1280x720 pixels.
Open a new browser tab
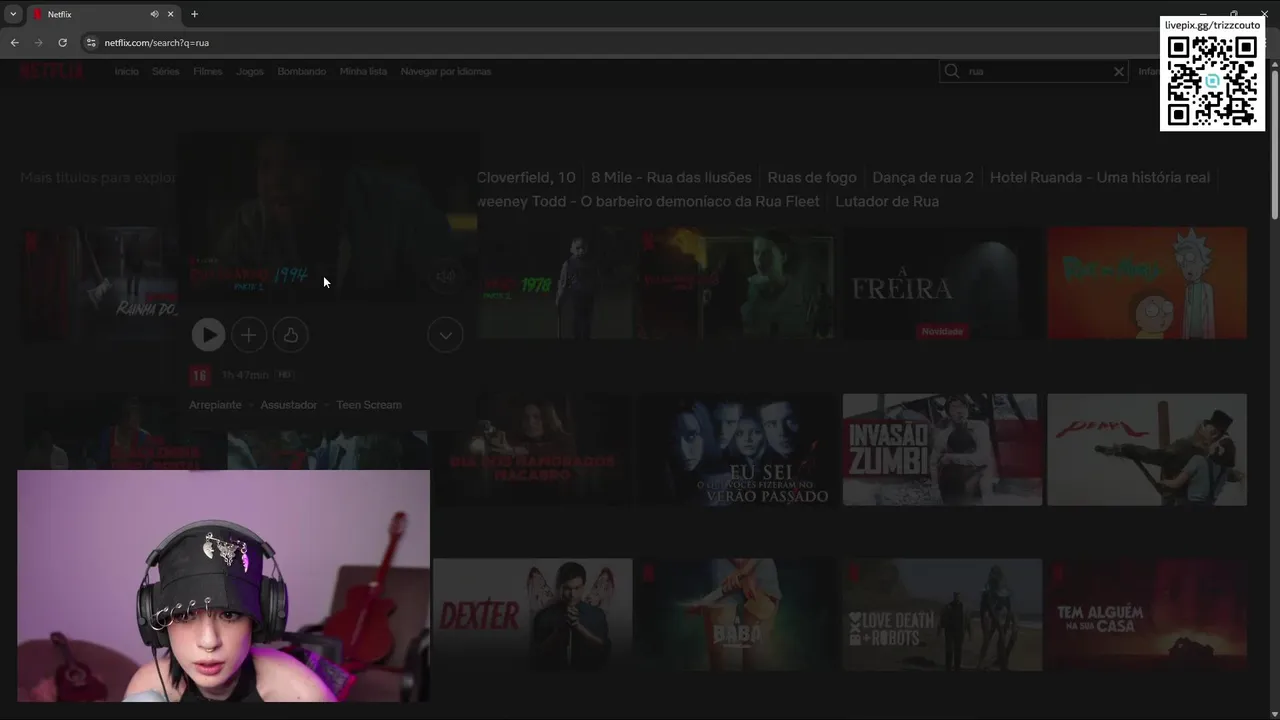click(x=194, y=14)
